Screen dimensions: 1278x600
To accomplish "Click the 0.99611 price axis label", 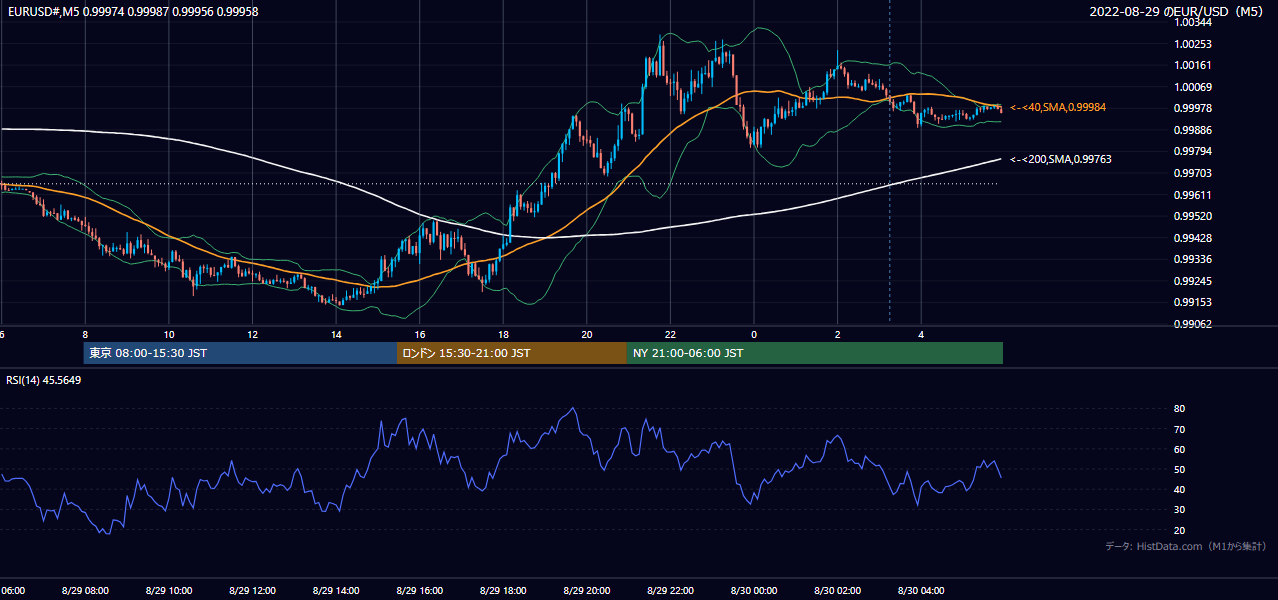I will click(1194, 195).
